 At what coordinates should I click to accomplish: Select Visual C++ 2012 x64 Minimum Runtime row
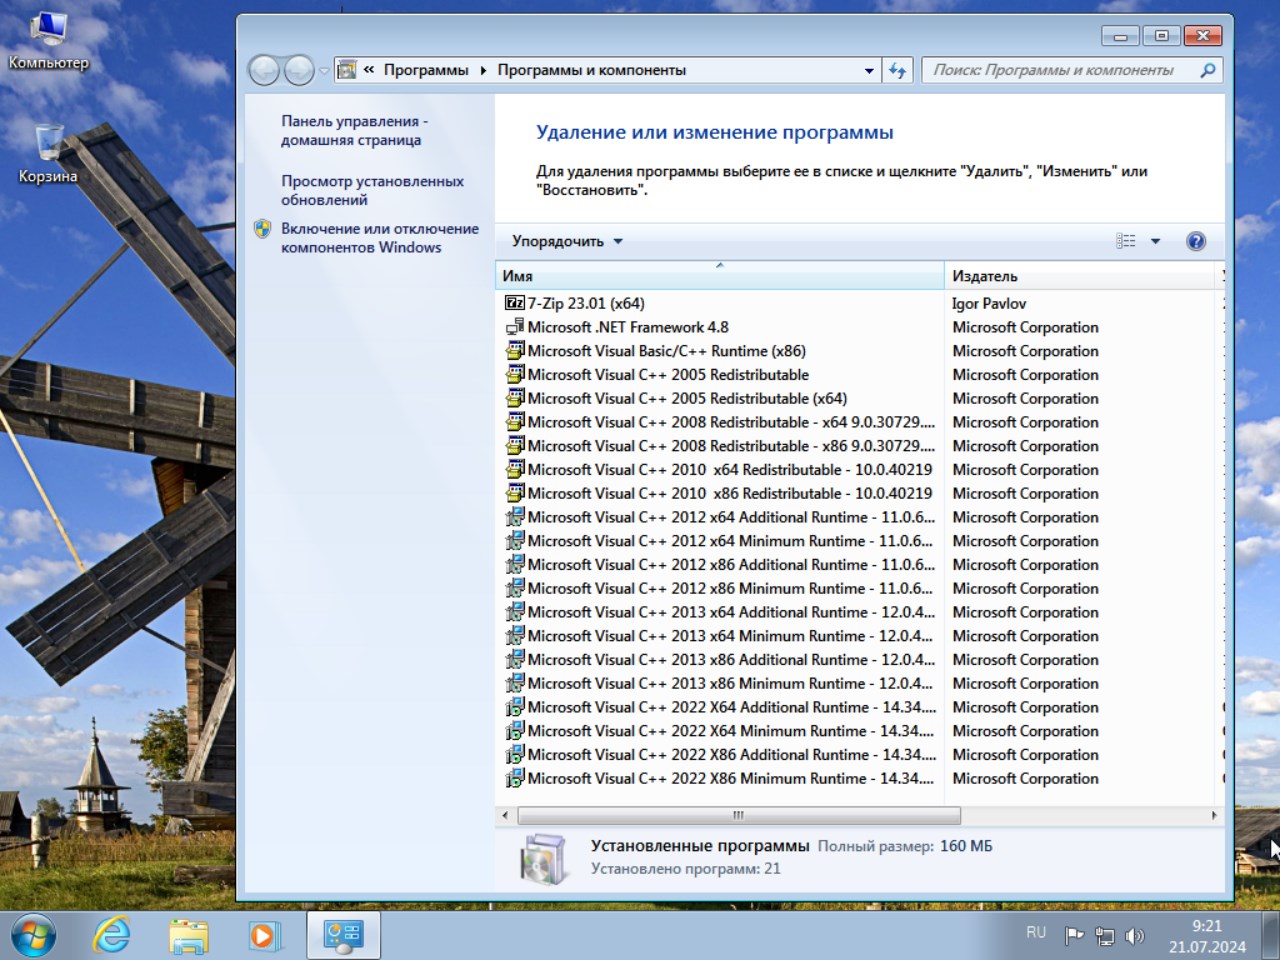(860, 541)
